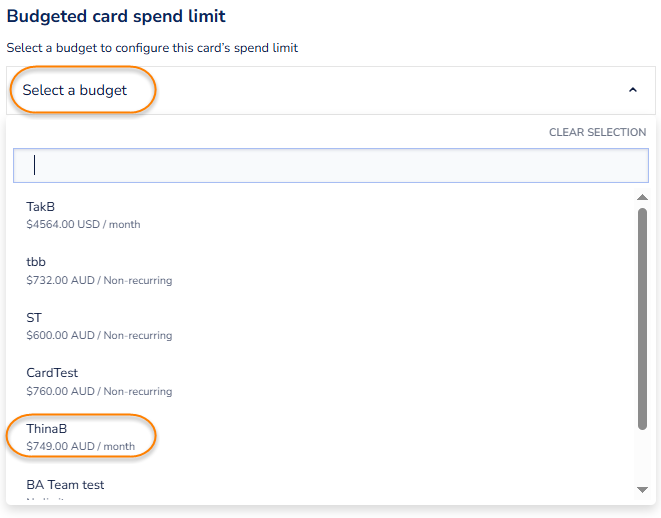This screenshot has width=661, height=518.
Task: Collapse the budget dropdown with the chevron arrow
Action: click(x=632, y=90)
